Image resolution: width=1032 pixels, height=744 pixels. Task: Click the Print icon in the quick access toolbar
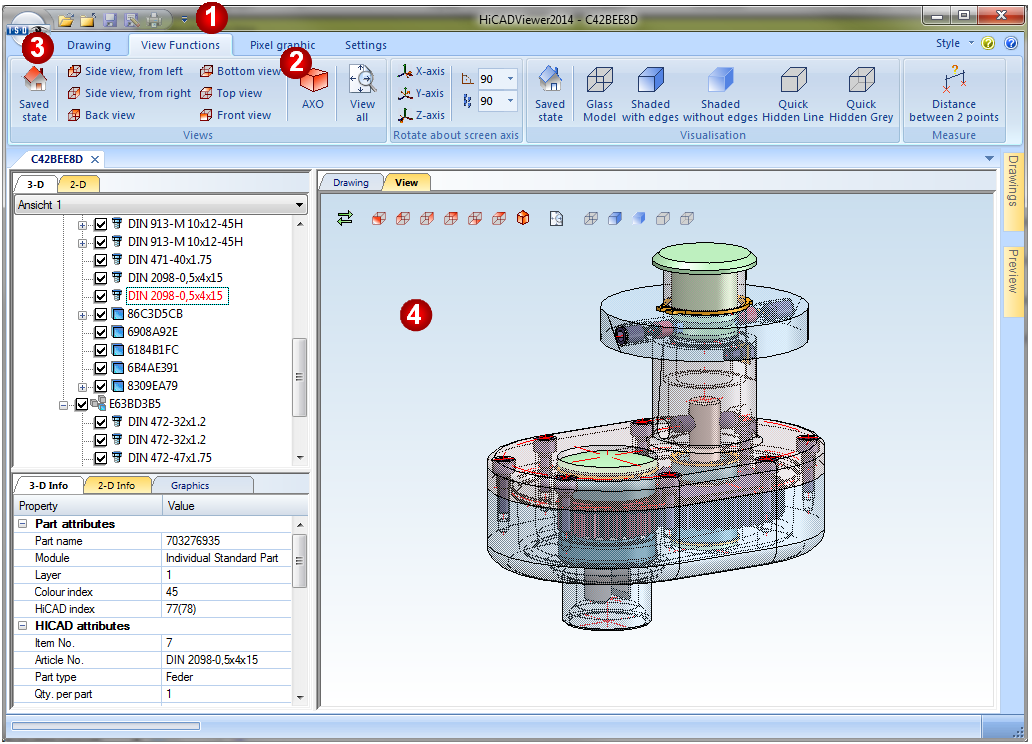pos(153,20)
